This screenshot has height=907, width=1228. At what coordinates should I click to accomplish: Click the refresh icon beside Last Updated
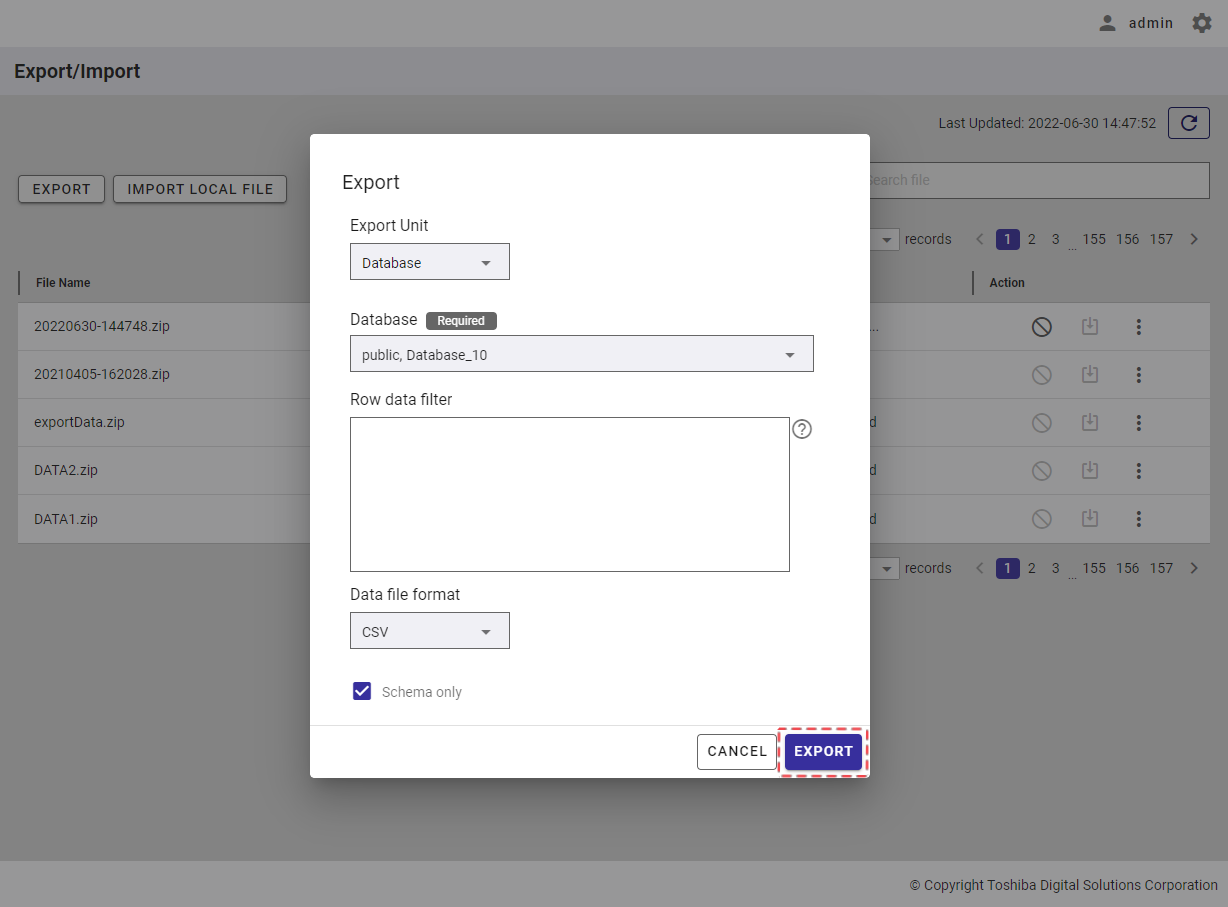click(1188, 123)
